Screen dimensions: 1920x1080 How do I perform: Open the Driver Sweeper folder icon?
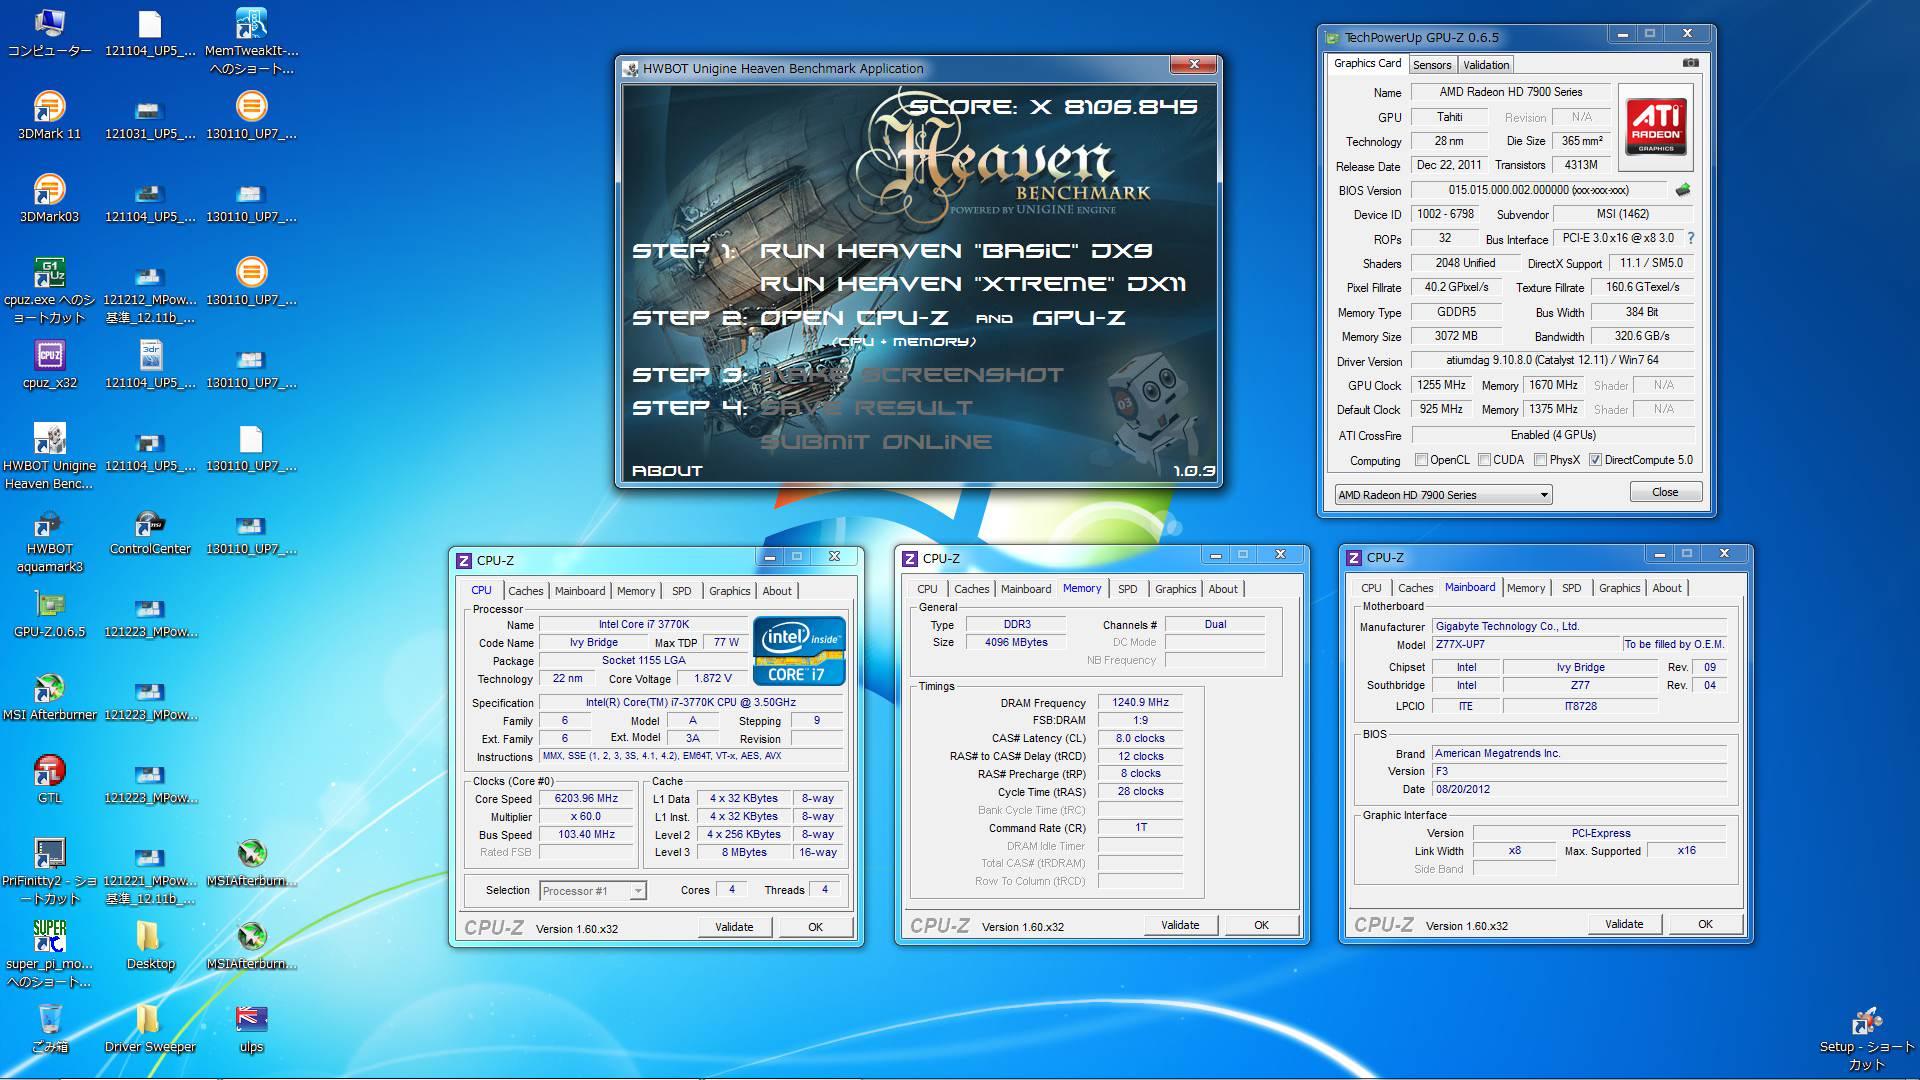[150, 1028]
